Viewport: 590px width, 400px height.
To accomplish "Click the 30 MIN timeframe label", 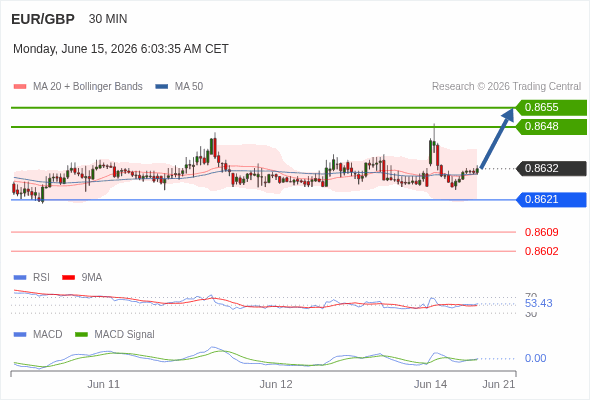I will pos(108,19).
